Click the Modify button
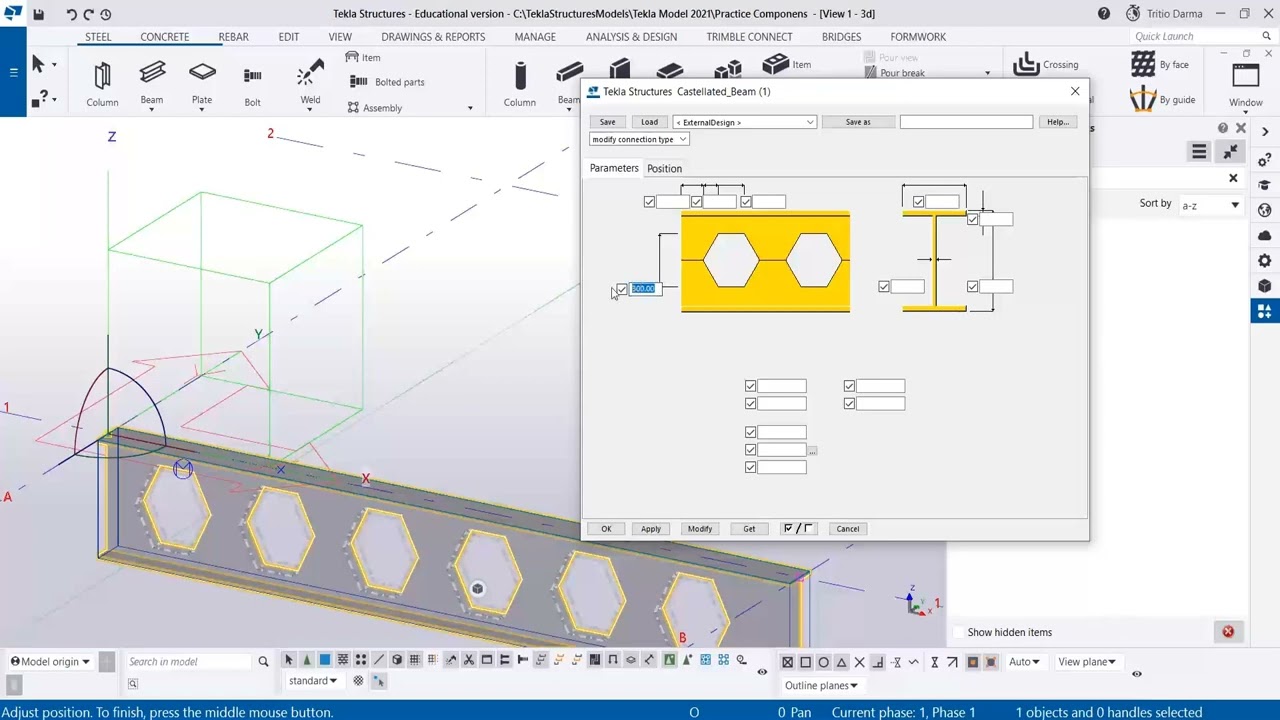Viewport: 1280px width, 720px height. (x=700, y=529)
